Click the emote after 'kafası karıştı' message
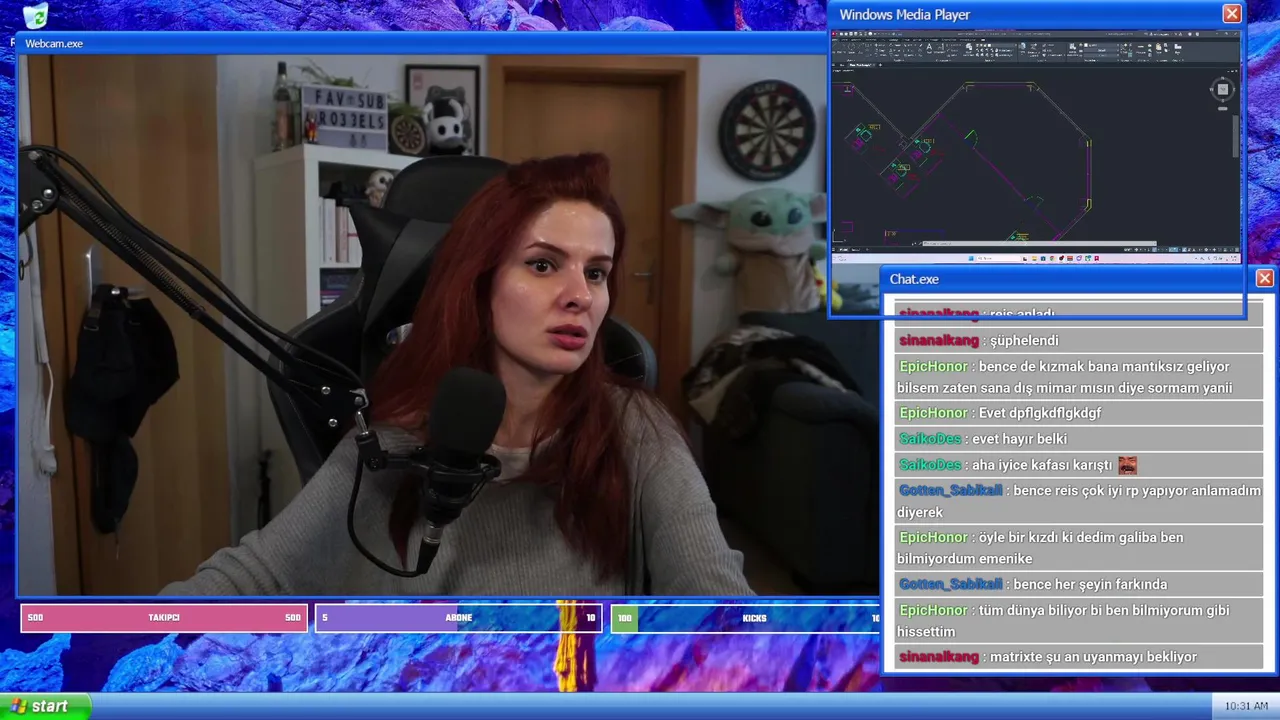 [x=1127, y=465]
